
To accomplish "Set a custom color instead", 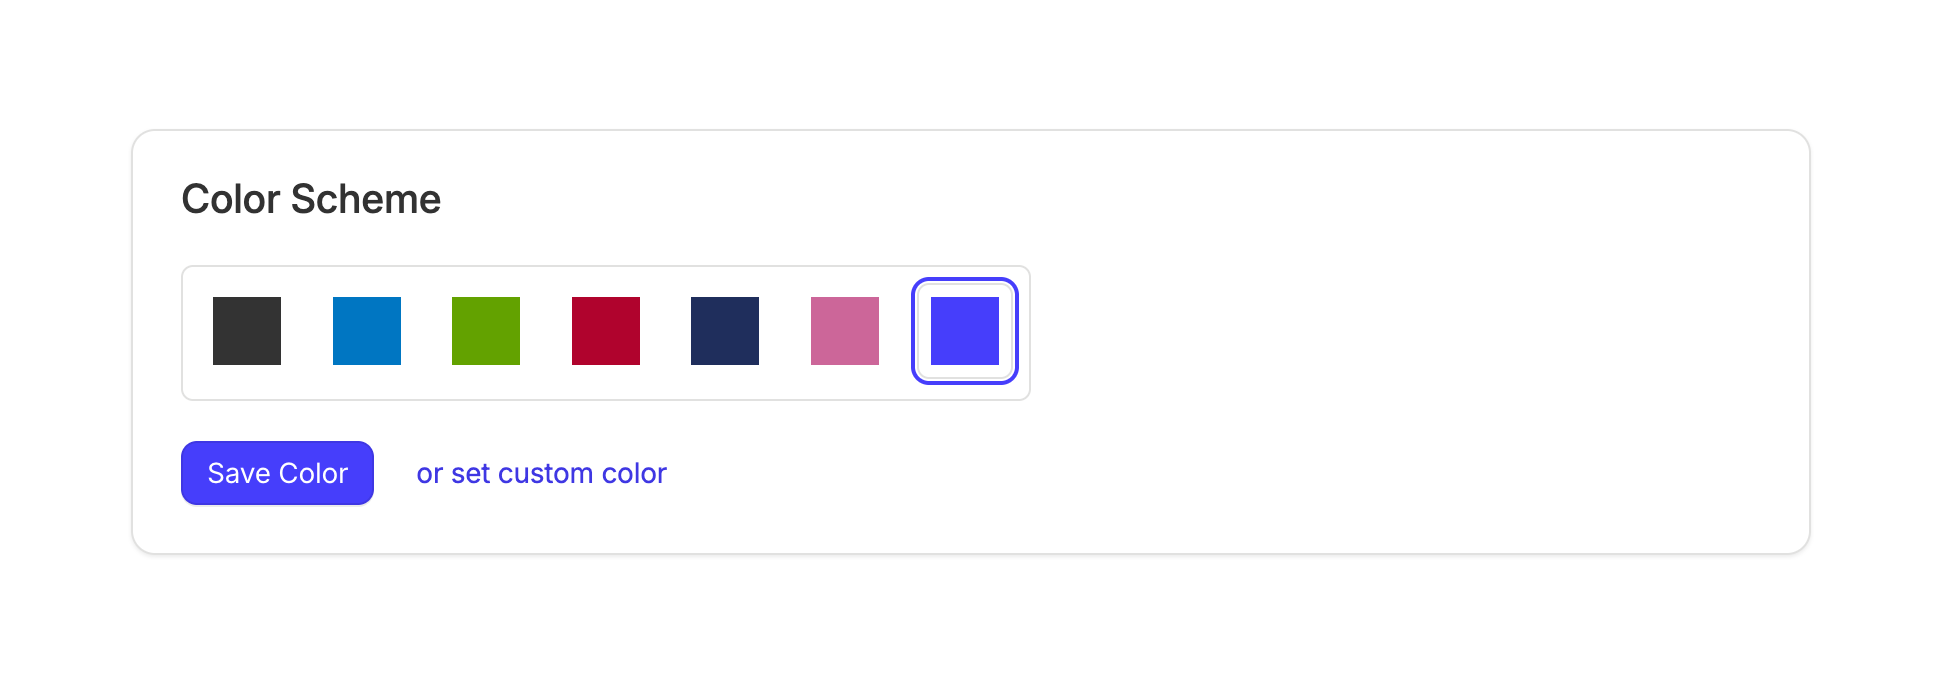I will coord(541,473).
